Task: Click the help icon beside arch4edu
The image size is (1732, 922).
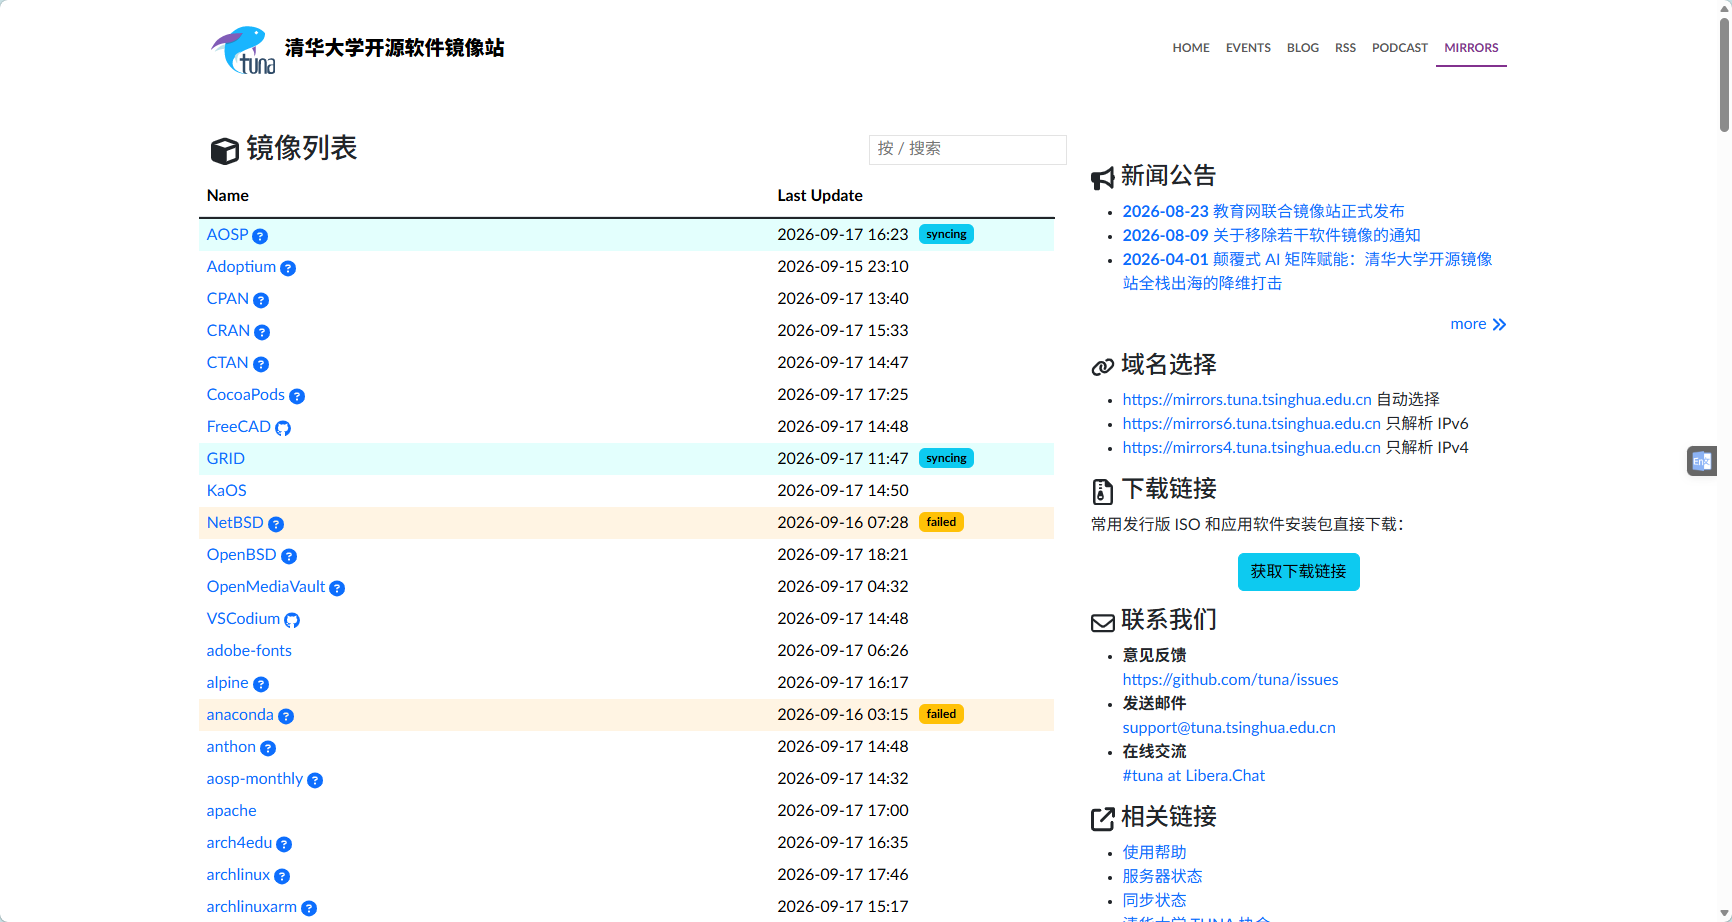Action: (x=284, y=844)
